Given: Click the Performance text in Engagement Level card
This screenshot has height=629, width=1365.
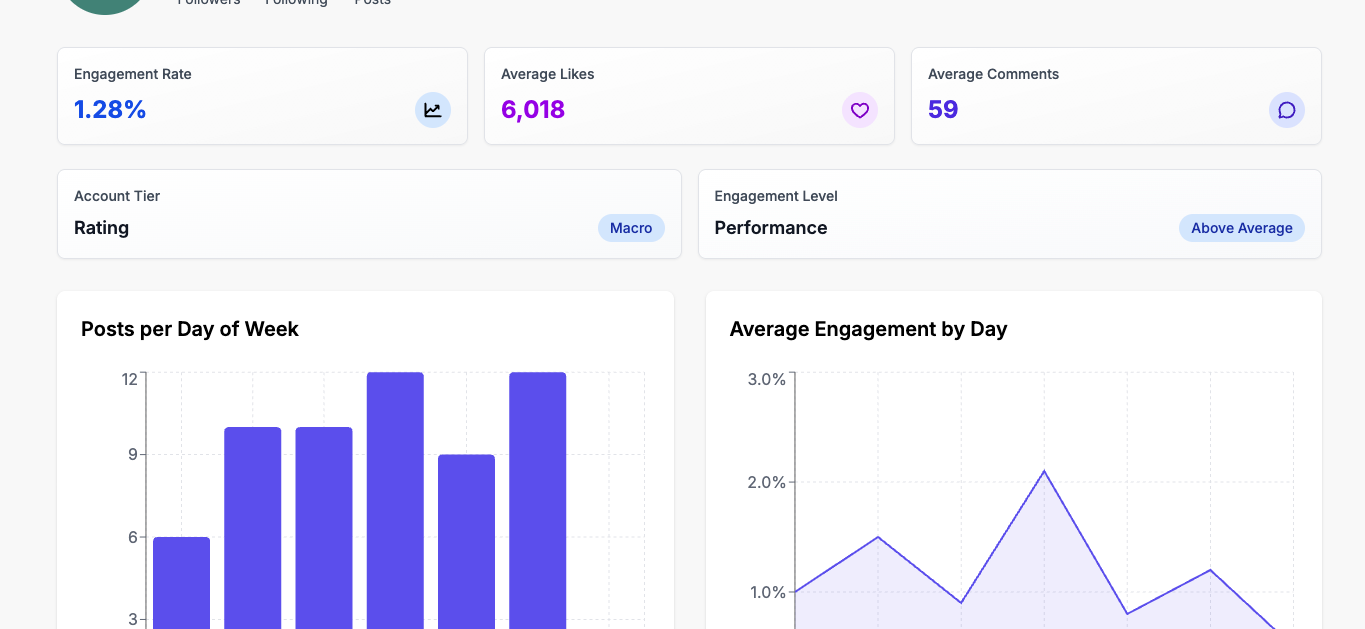Looking at the screenshot, I should [x=771, y=228].
